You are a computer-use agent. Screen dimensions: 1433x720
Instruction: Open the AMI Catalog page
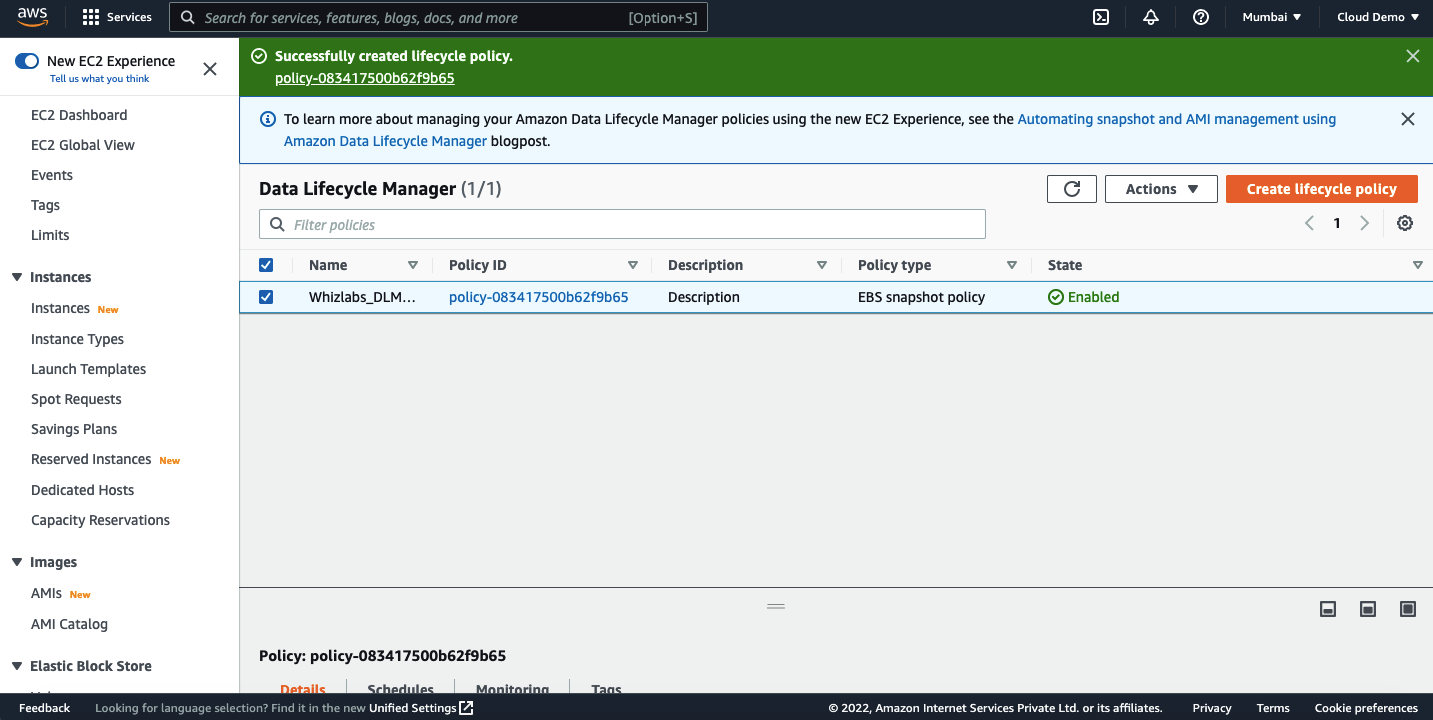69,624
